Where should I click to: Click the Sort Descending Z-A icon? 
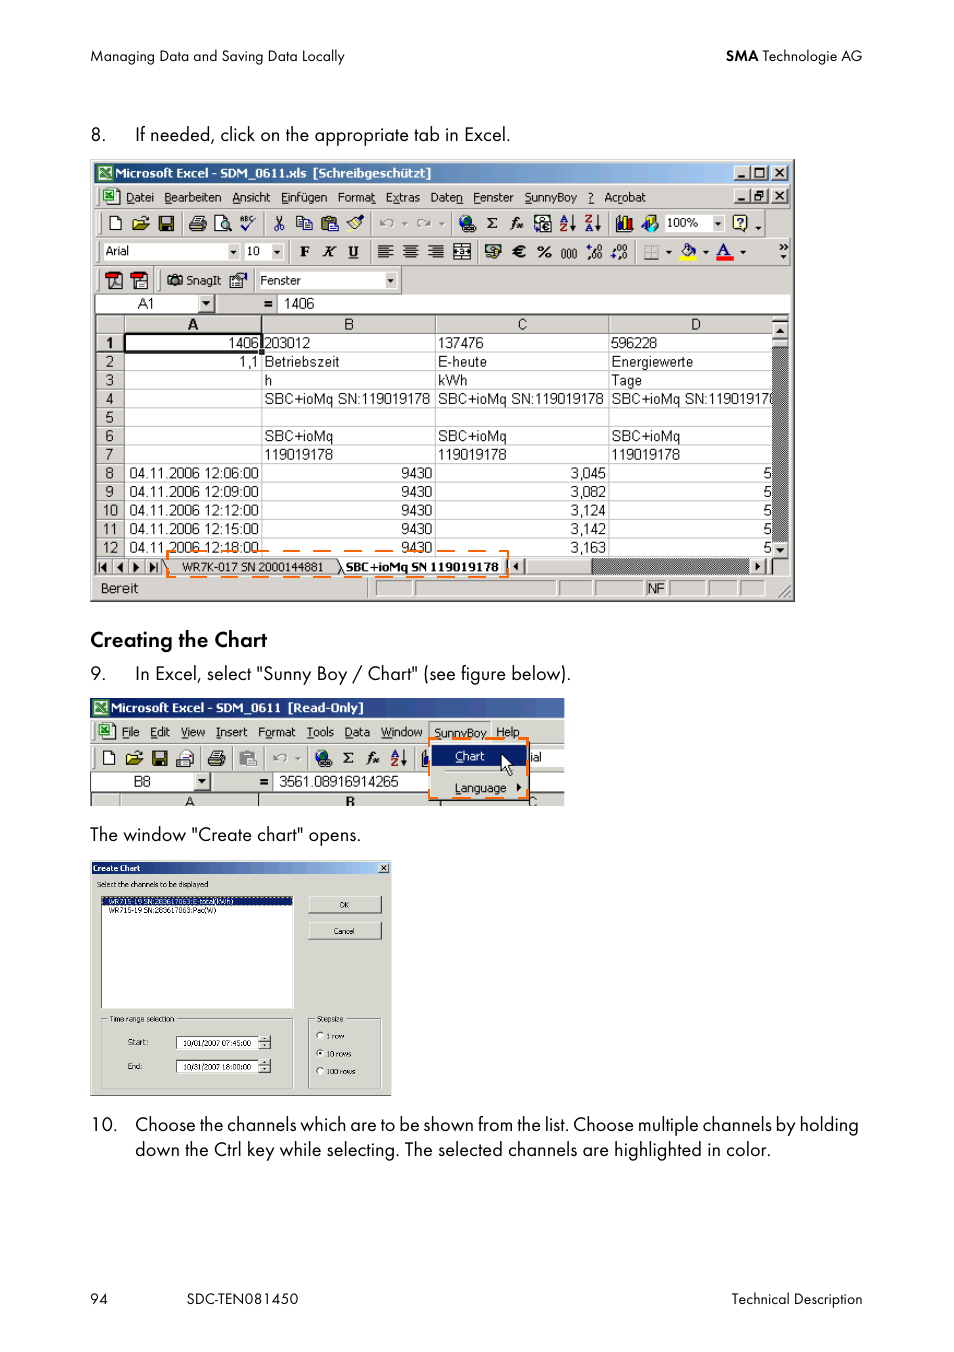[592, 223]
